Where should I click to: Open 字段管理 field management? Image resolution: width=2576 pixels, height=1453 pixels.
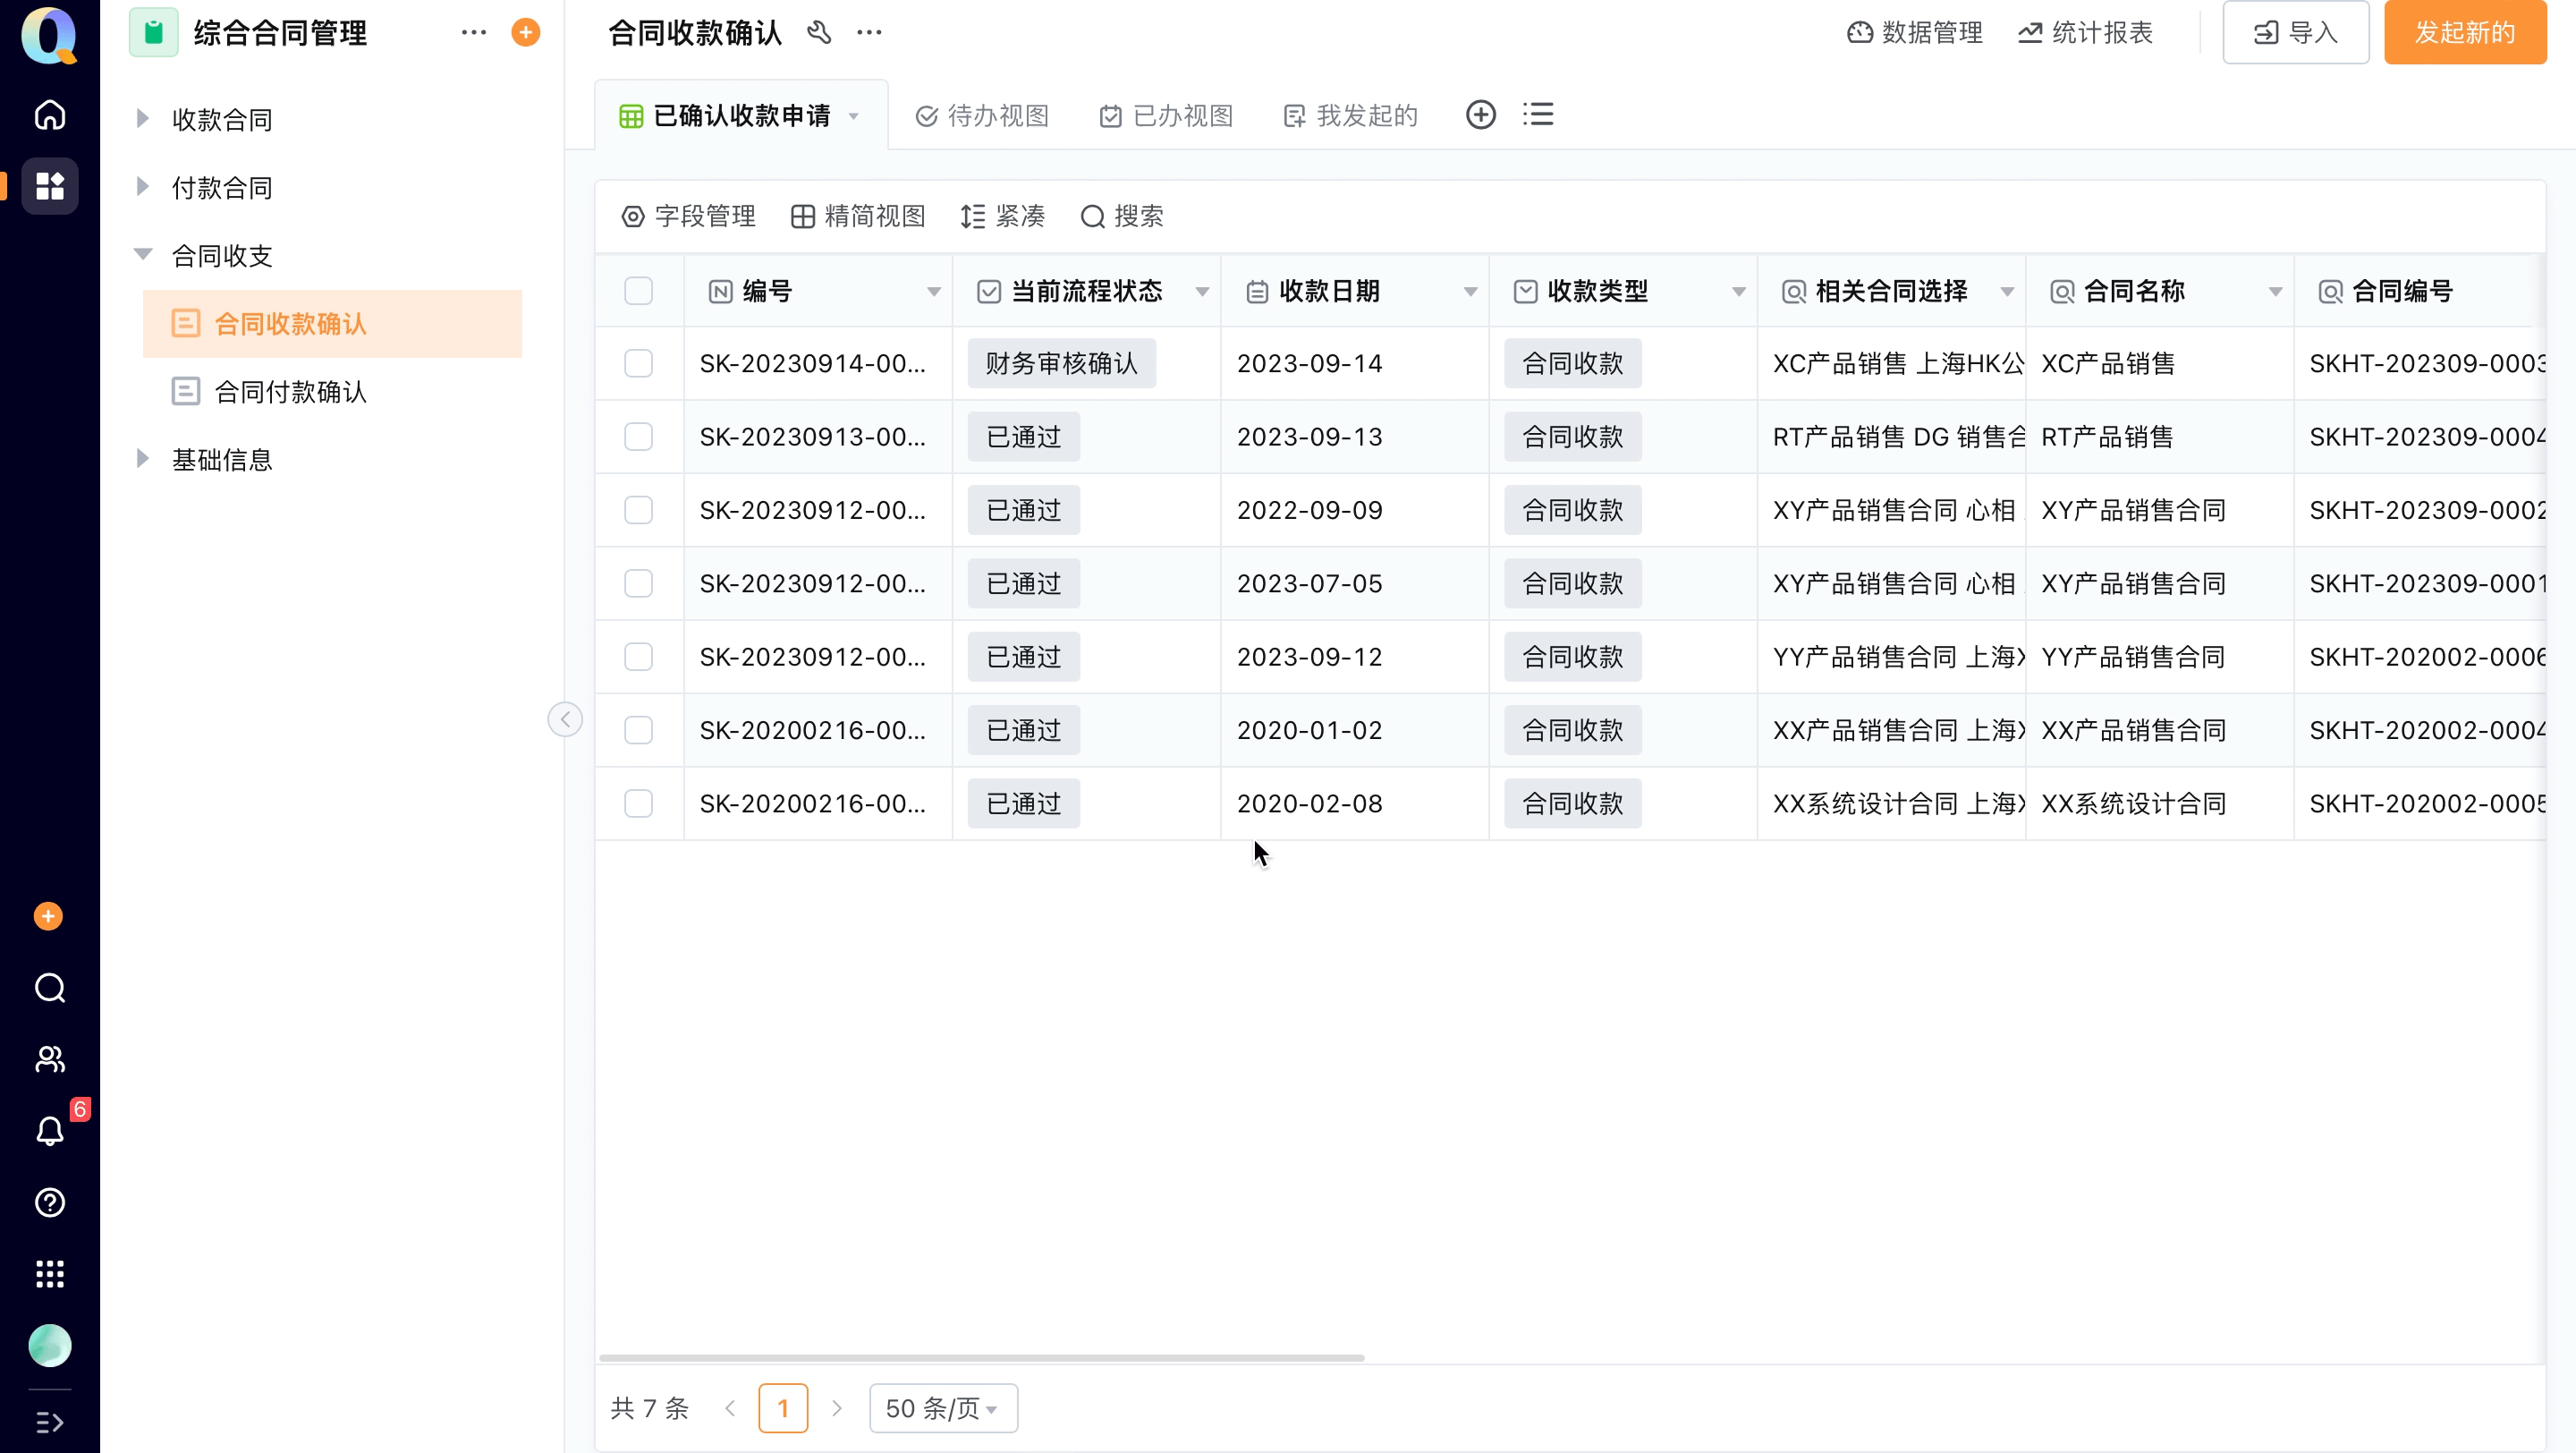coord(689,216)
